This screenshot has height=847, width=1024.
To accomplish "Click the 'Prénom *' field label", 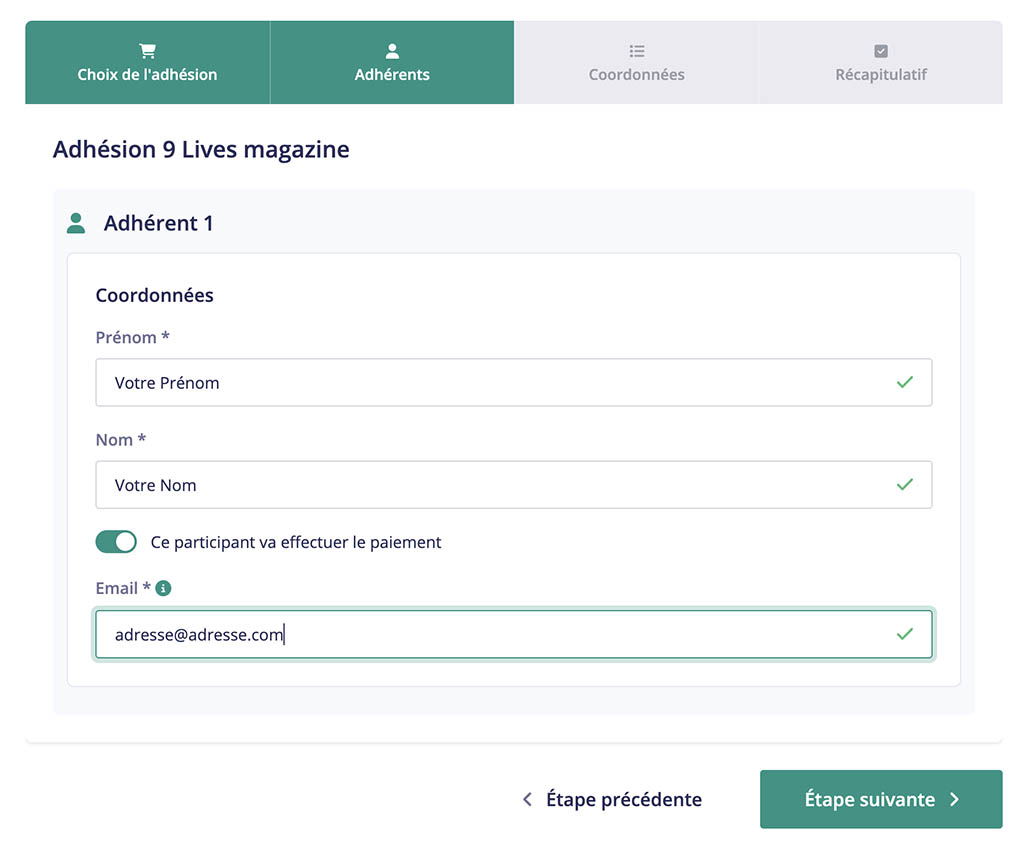I will point(133,338).
